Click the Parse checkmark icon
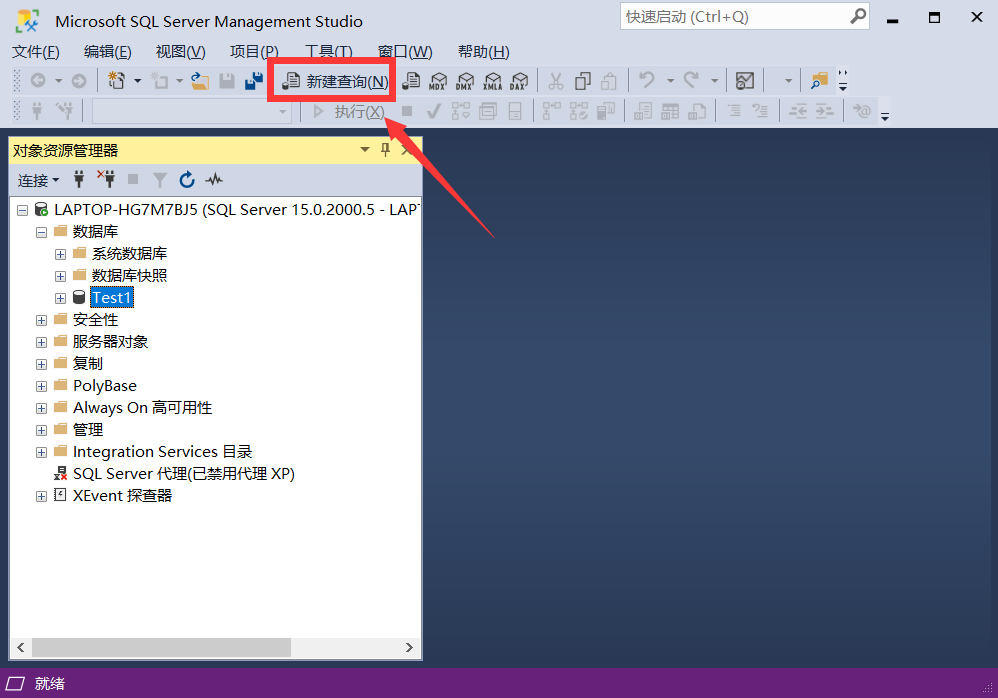Viewport: 998px width, 698px height. coord(433,112)
